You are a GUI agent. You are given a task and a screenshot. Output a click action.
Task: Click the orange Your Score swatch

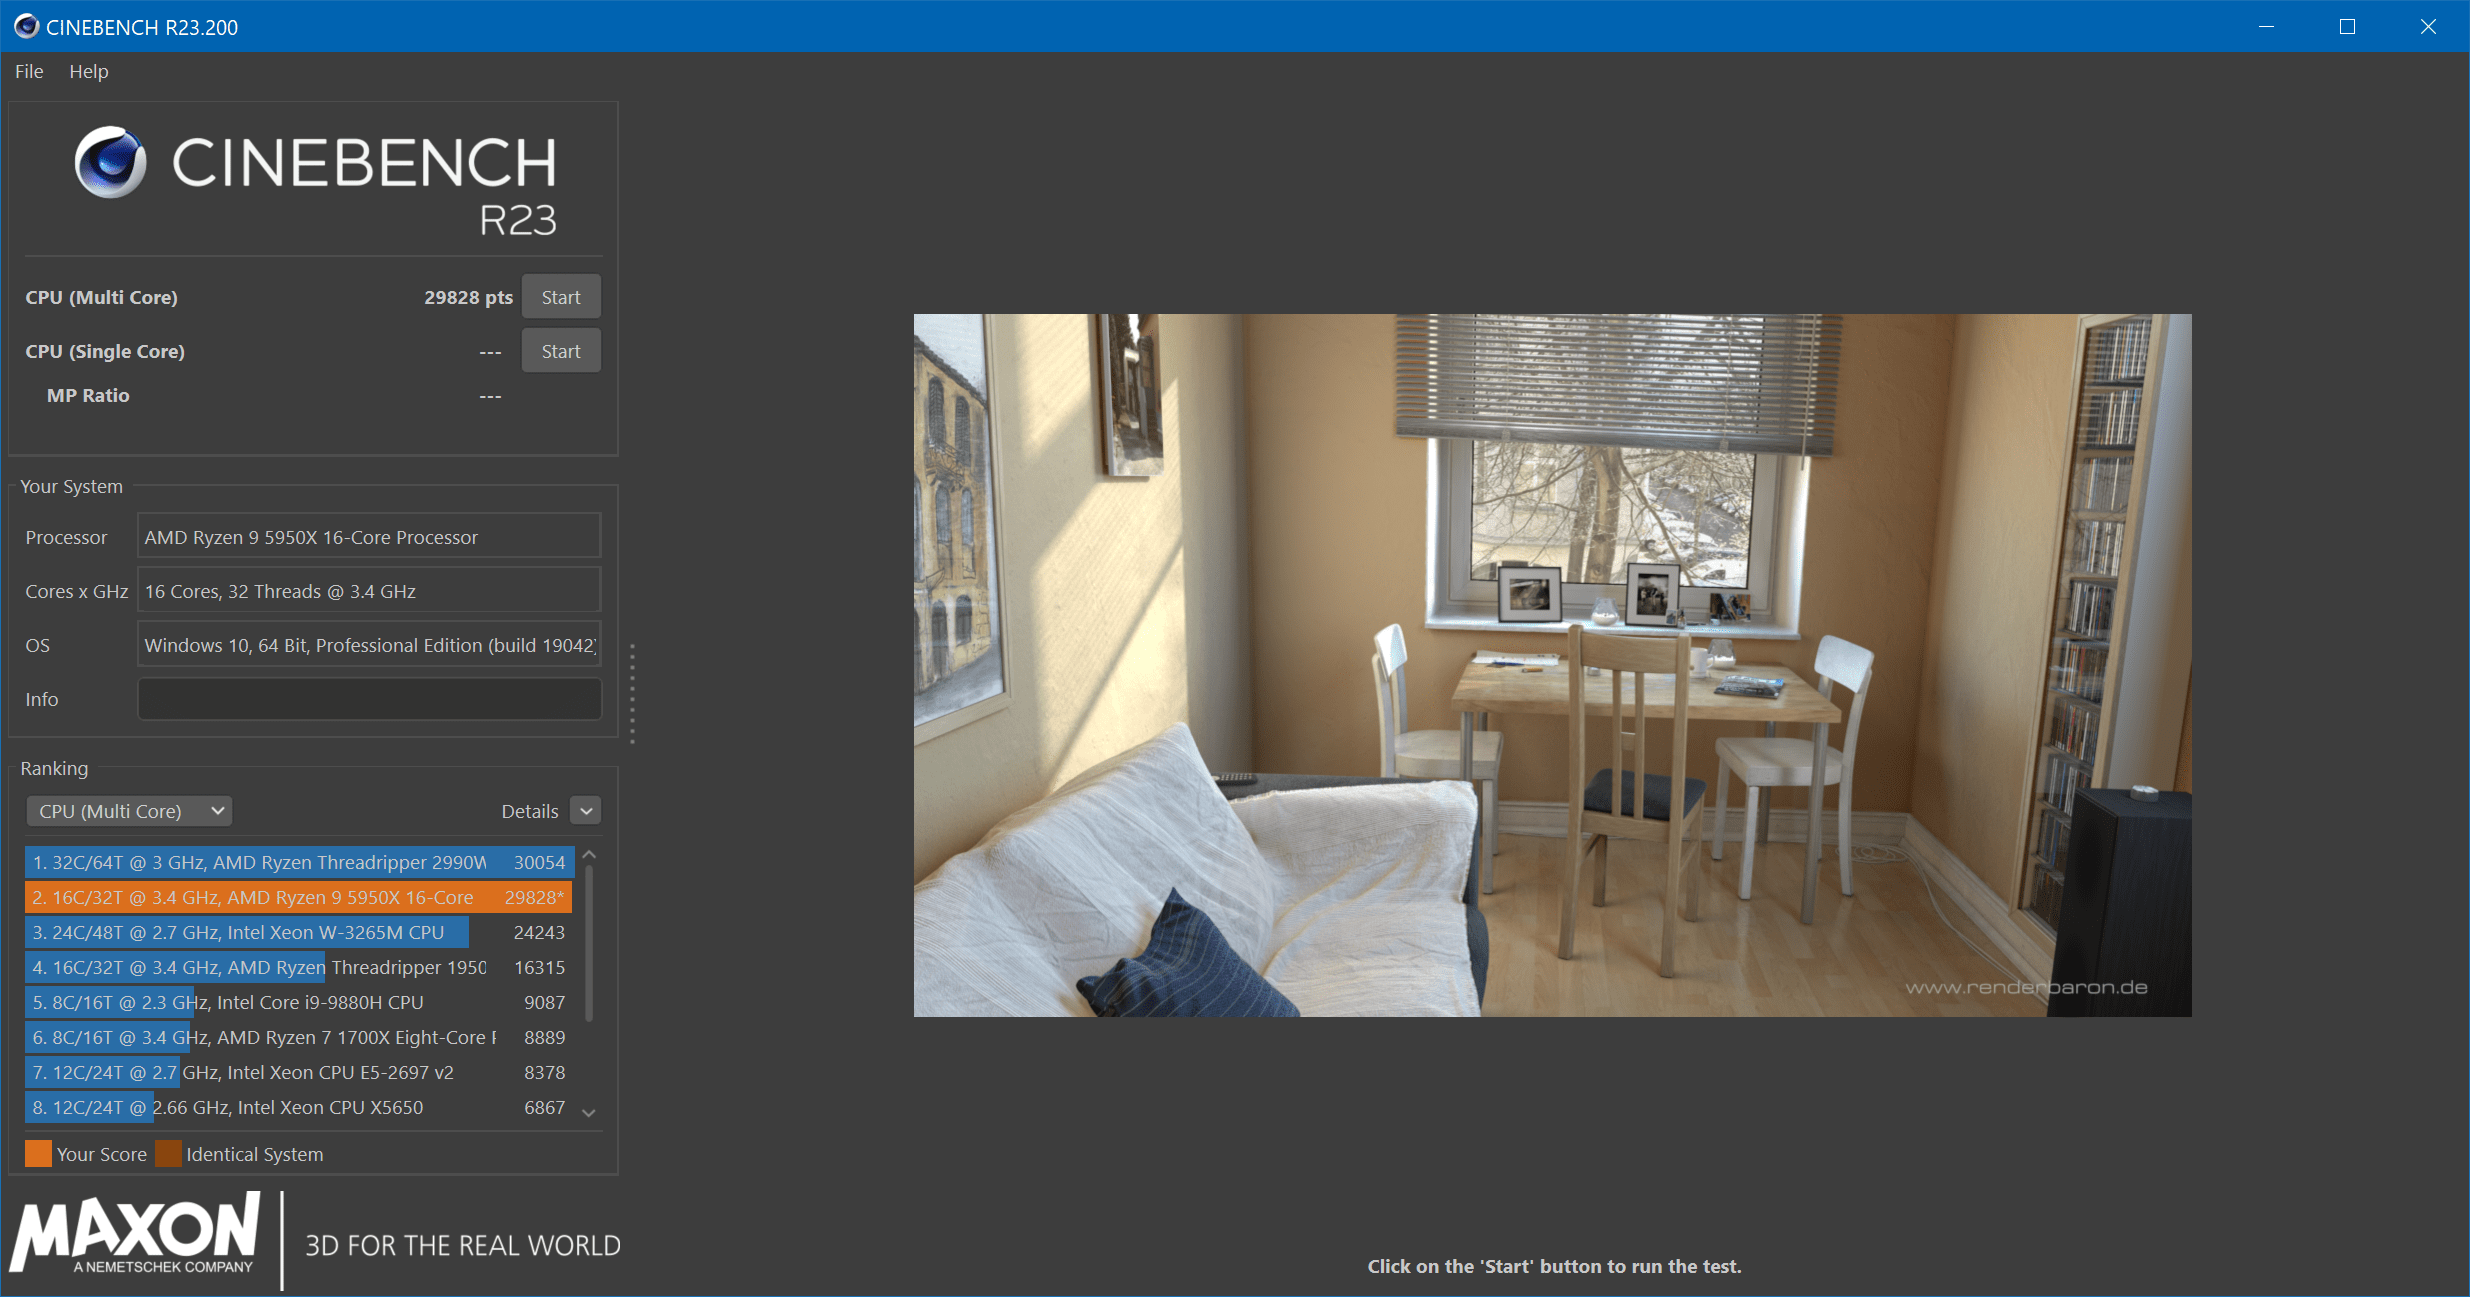coord(38,1154)
